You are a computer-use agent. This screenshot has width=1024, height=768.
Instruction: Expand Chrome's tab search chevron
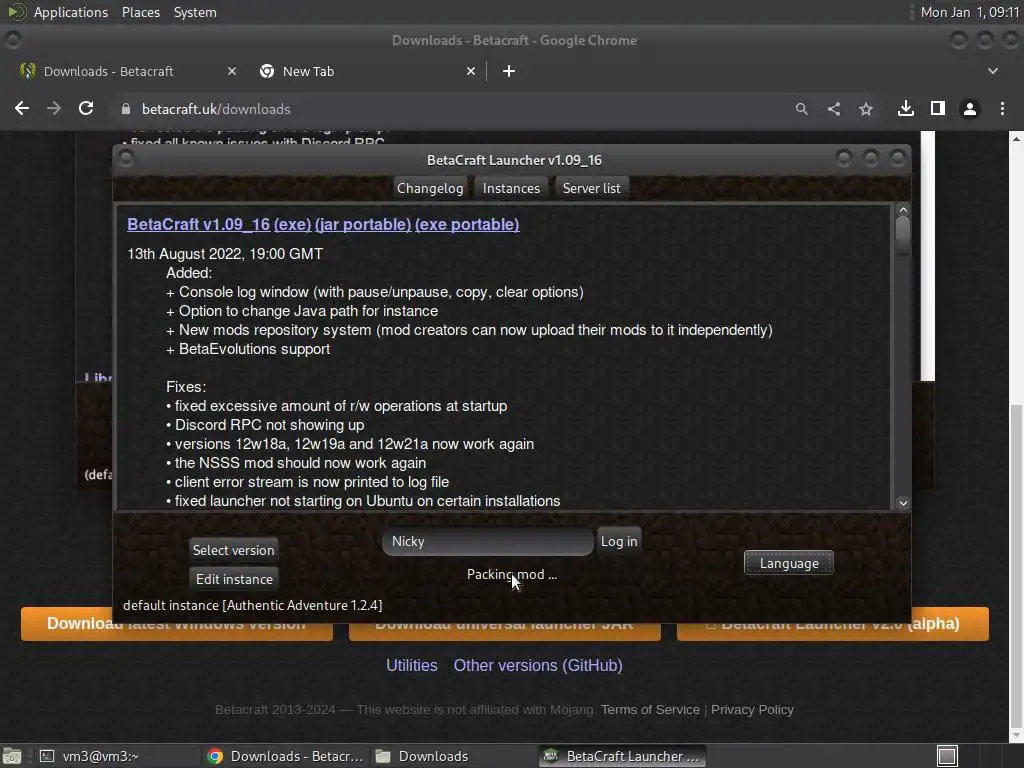click(x=993, y=71)
